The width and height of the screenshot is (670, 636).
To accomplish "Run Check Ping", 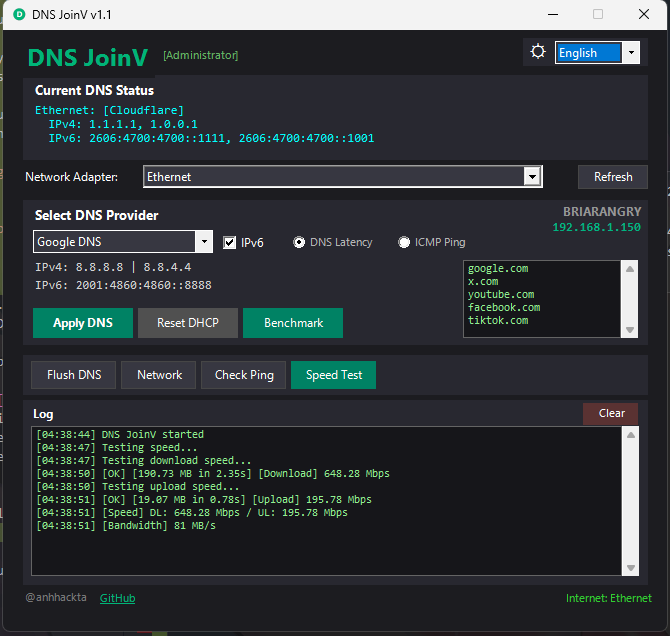I will pos(244,375).
